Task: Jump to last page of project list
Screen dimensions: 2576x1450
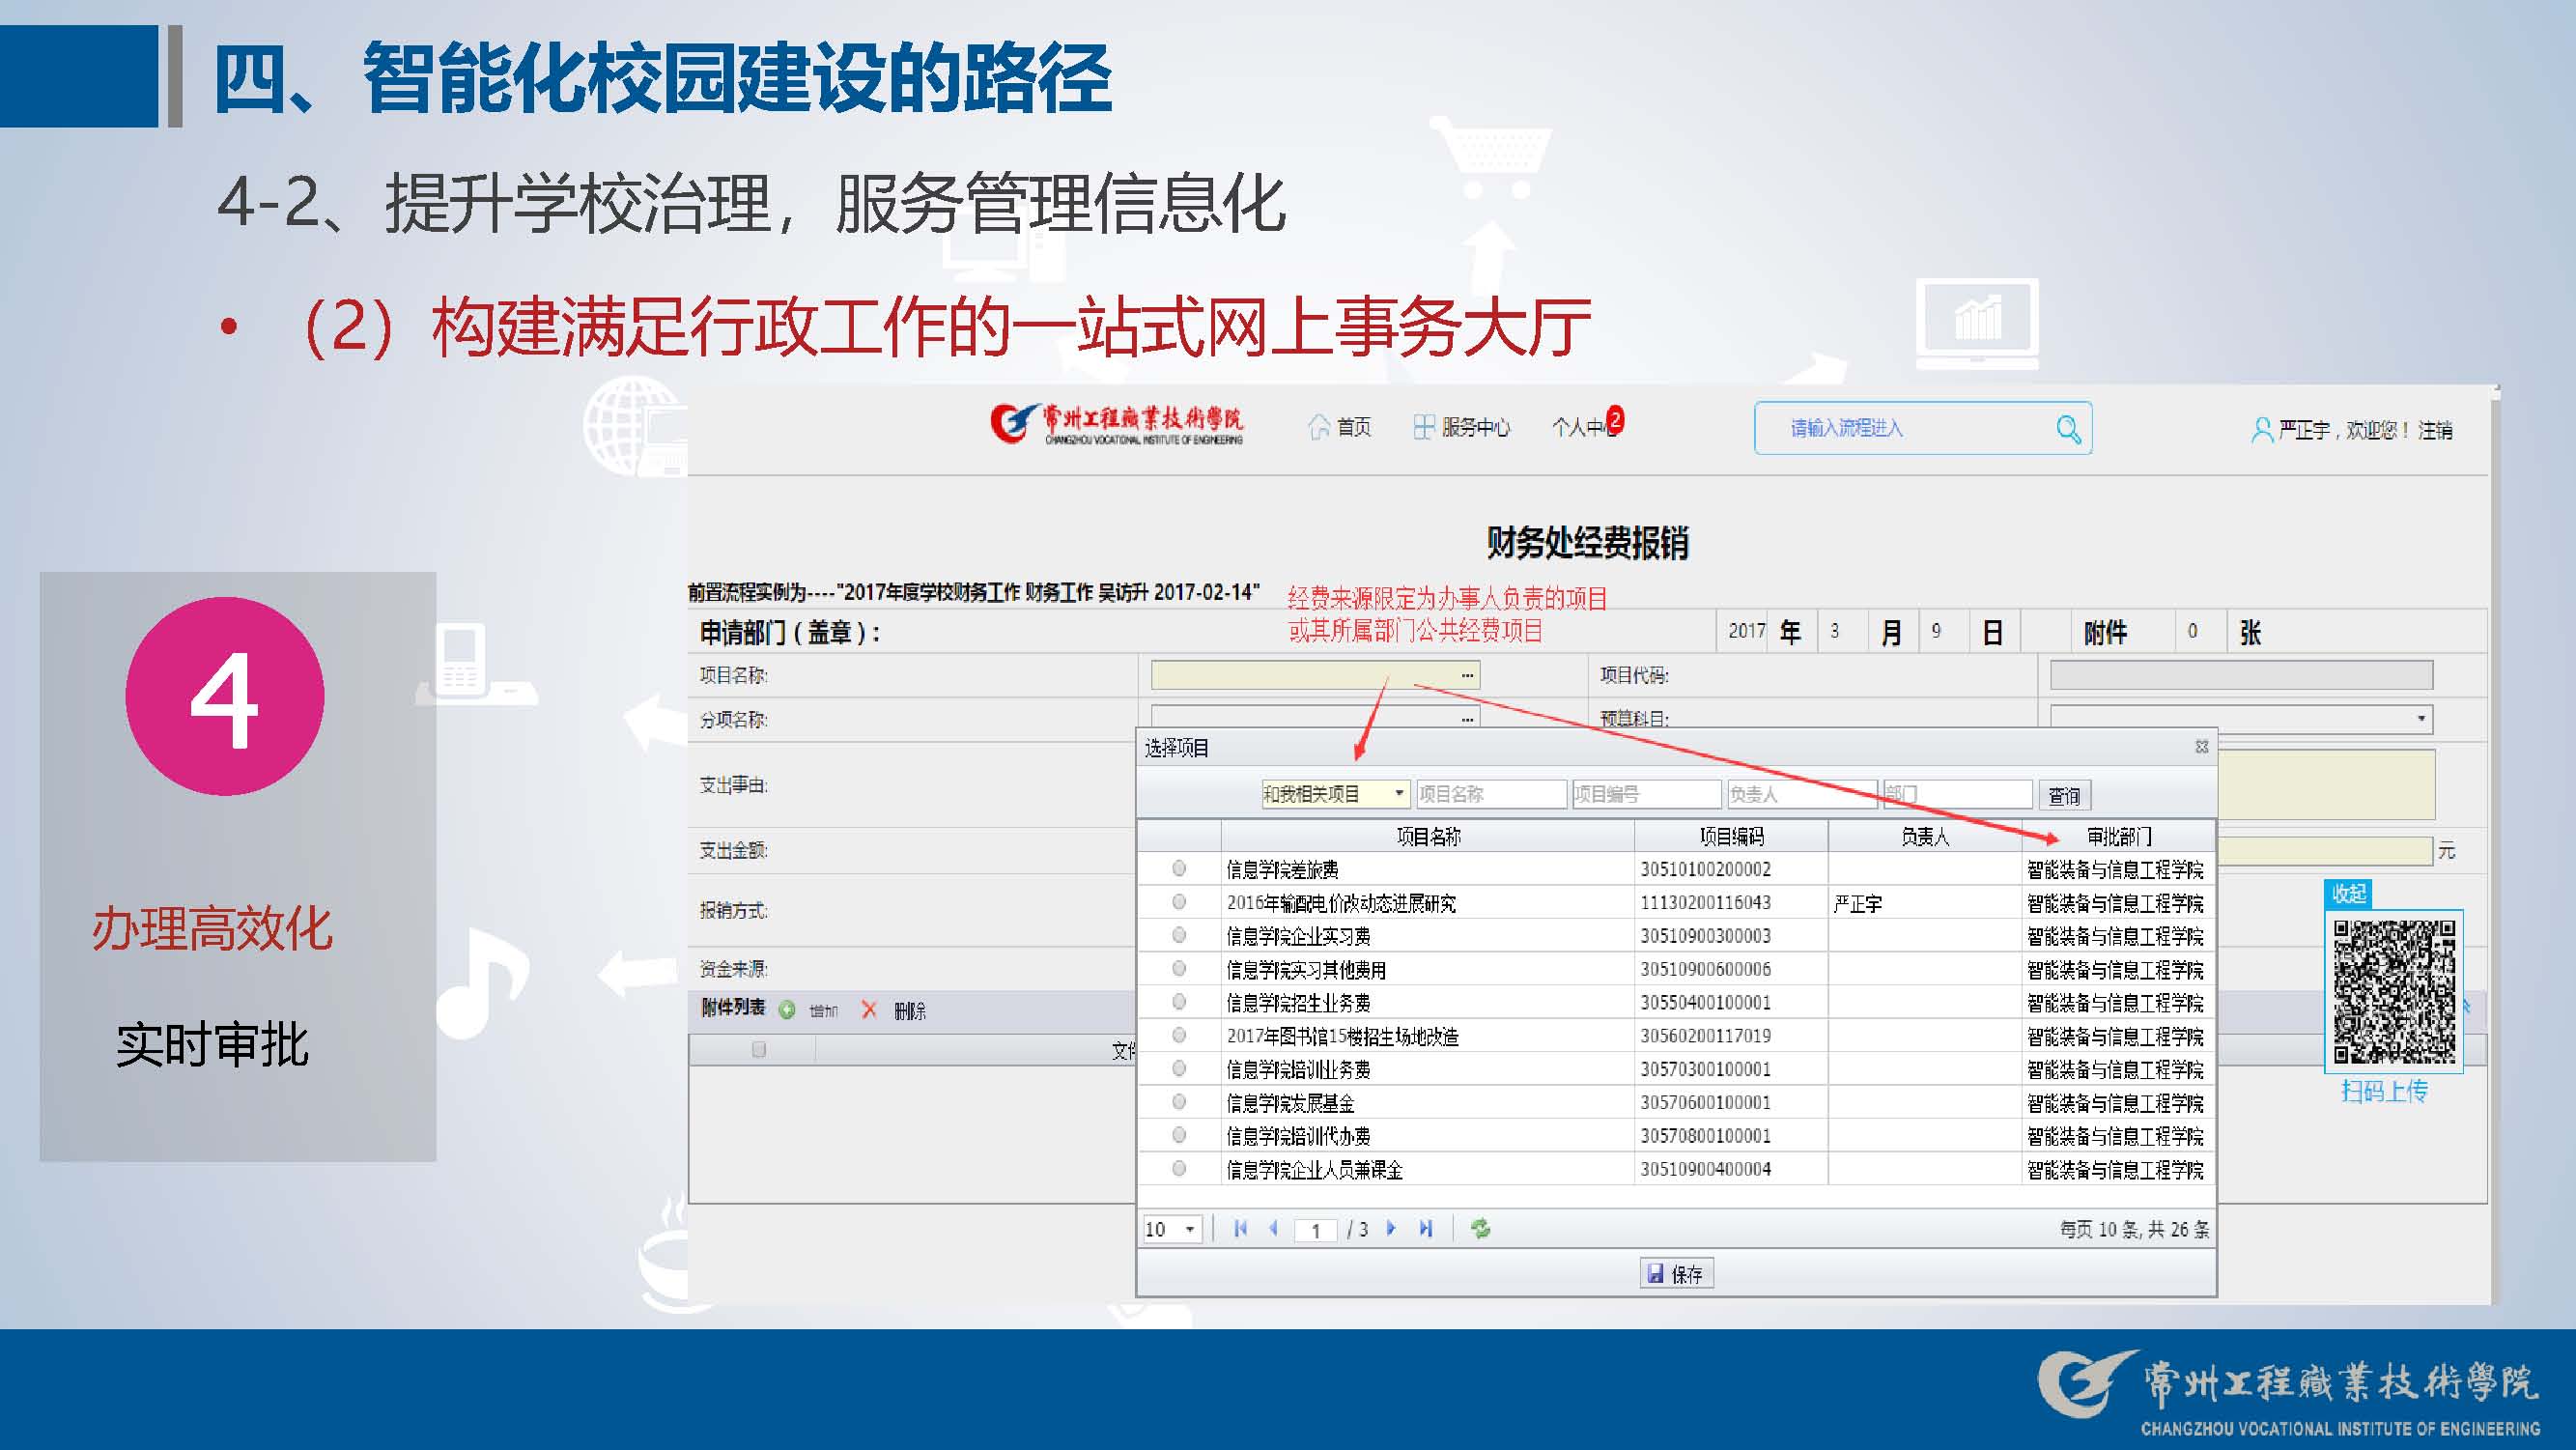Action: (x=1426, y=1228)
